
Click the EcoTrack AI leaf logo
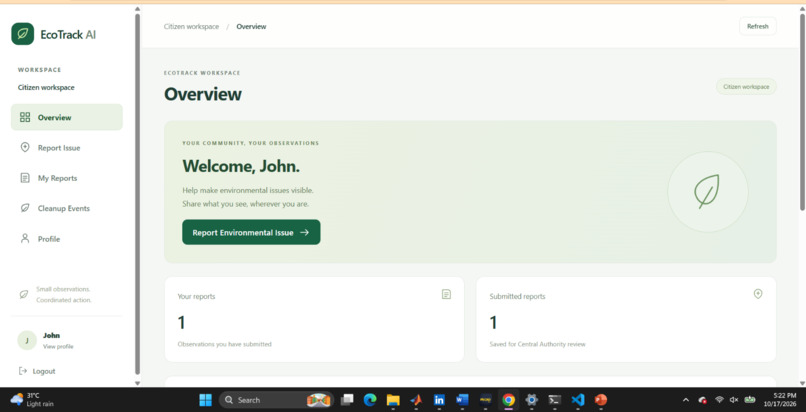coord(23,34)
